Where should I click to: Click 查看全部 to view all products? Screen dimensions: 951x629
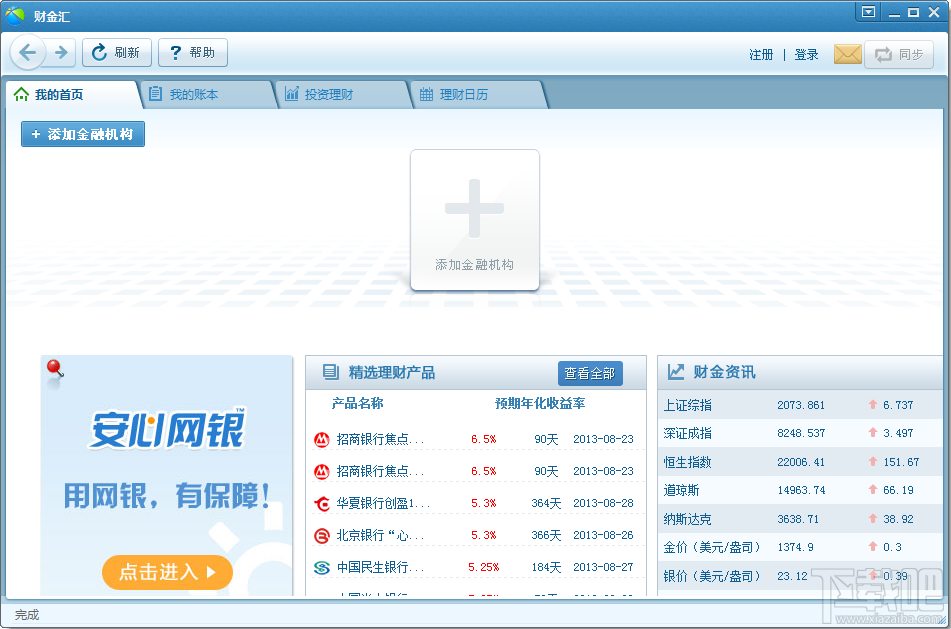590,373
